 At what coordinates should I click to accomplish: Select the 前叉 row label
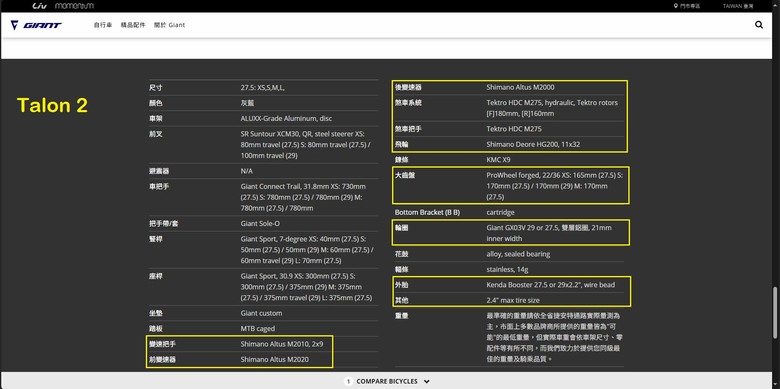tap(155, 134)
